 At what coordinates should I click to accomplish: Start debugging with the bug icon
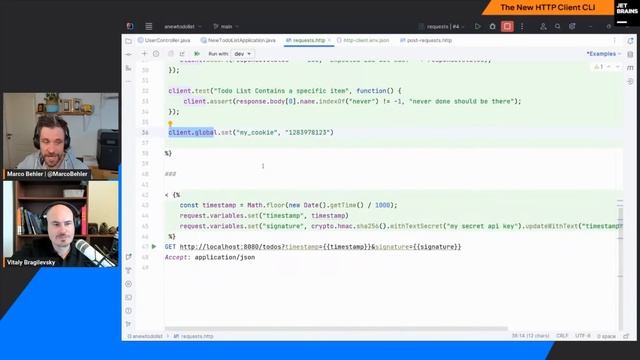(492, 27)
